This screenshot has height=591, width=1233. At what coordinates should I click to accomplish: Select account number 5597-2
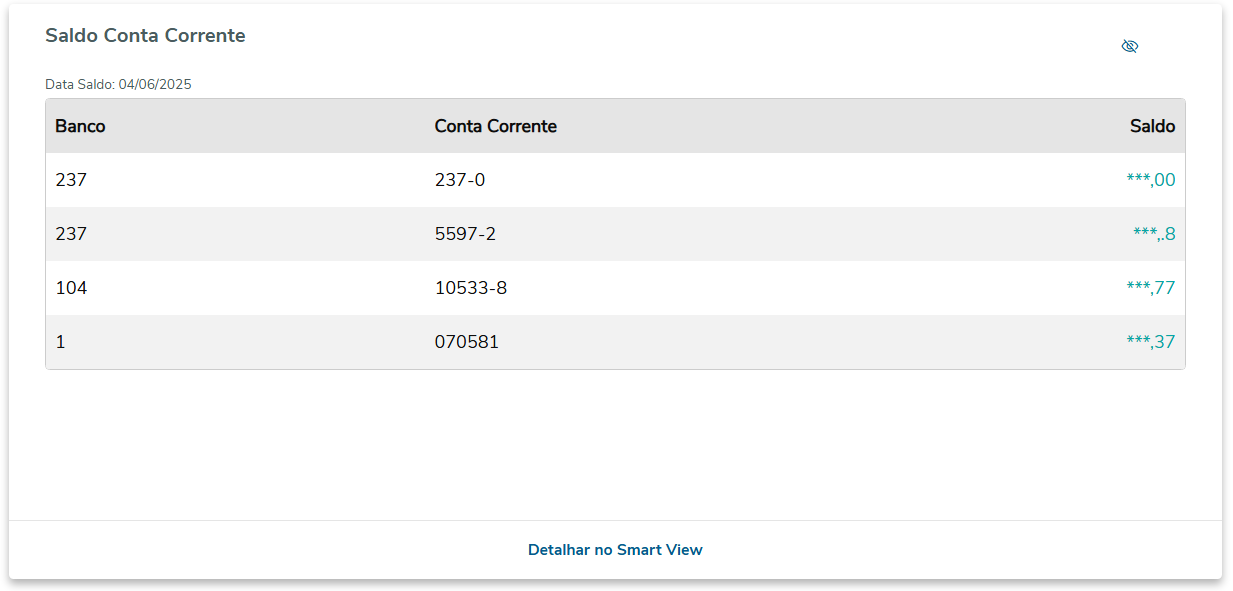tap(465, 234)
